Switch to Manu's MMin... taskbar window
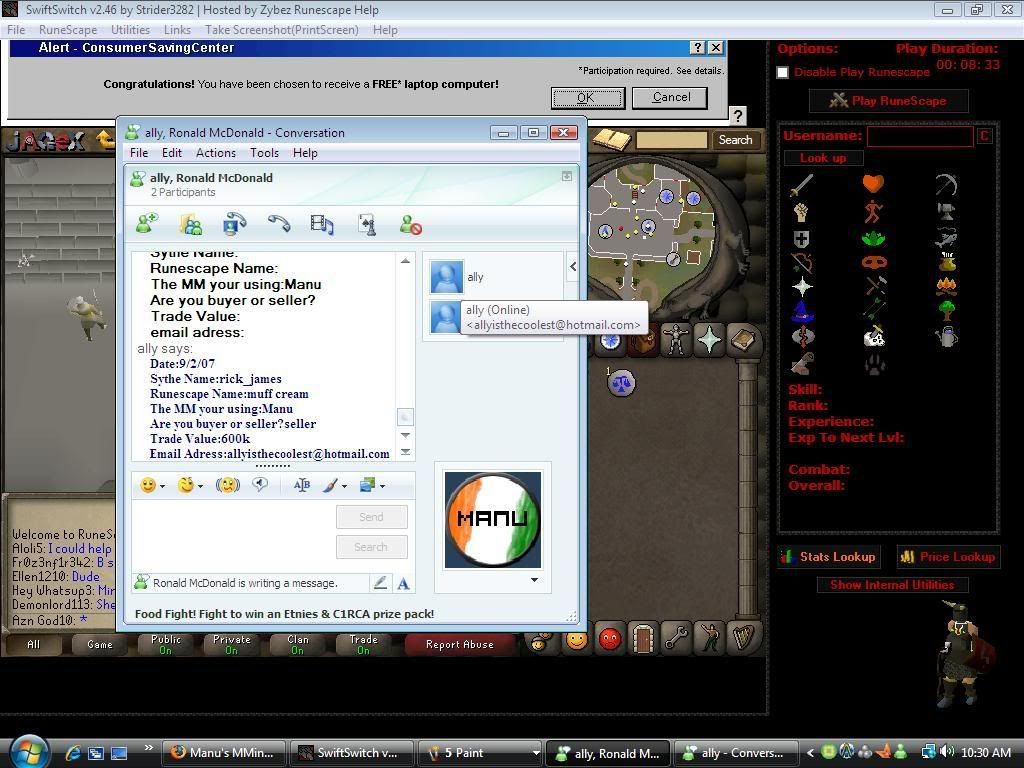 223,753
